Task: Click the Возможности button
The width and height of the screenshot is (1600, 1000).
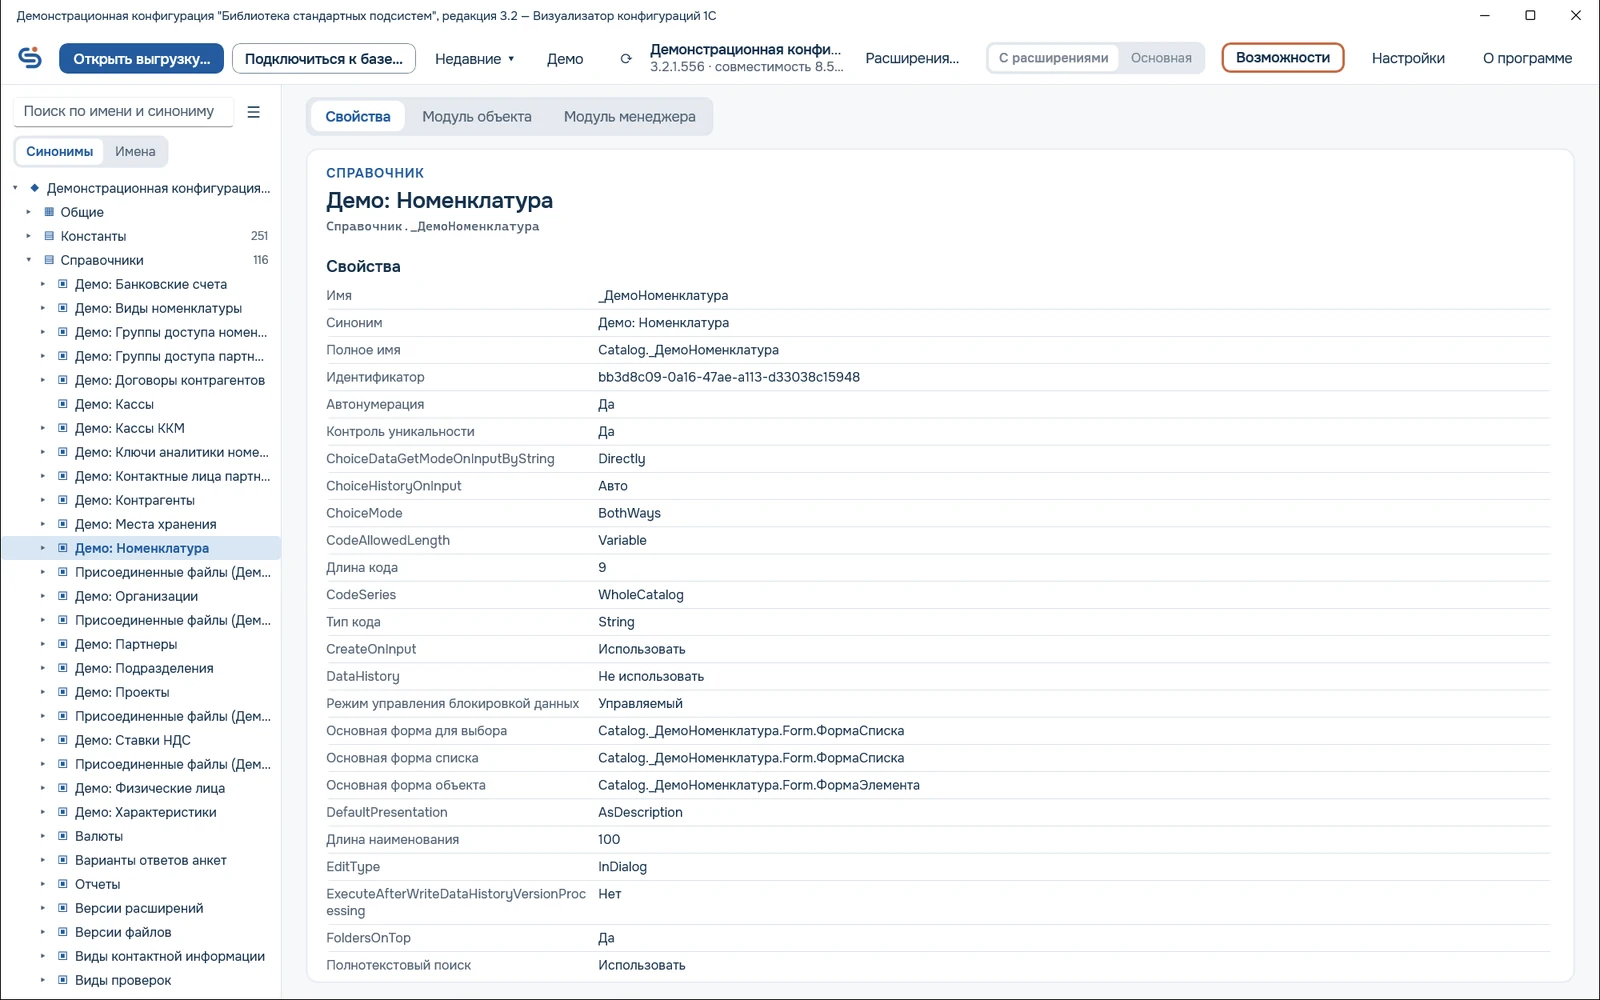Action: coord(1283,58)
